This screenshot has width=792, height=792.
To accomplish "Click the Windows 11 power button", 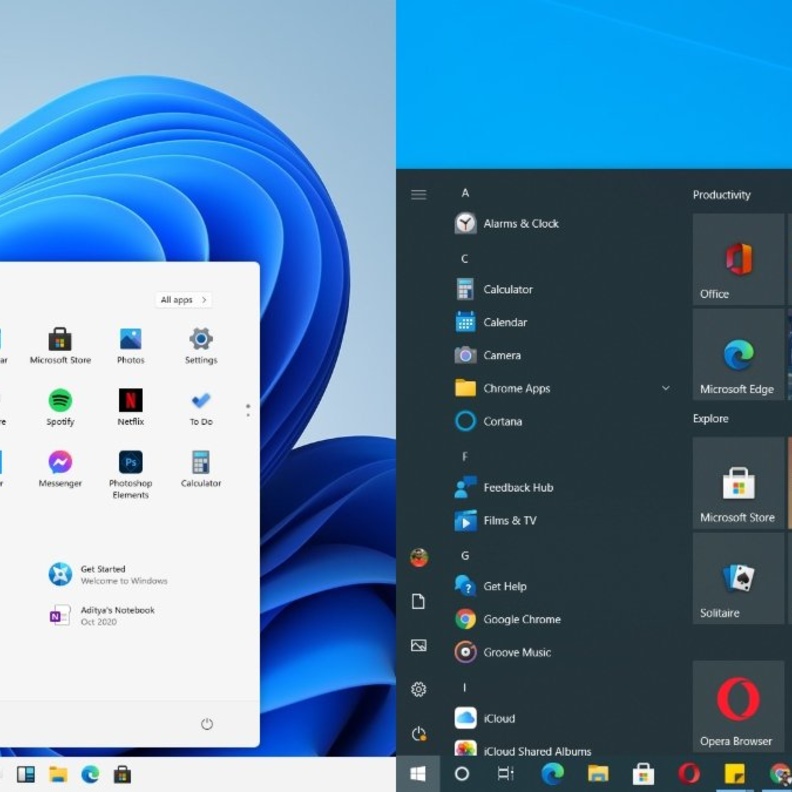I will click(207, 724).
